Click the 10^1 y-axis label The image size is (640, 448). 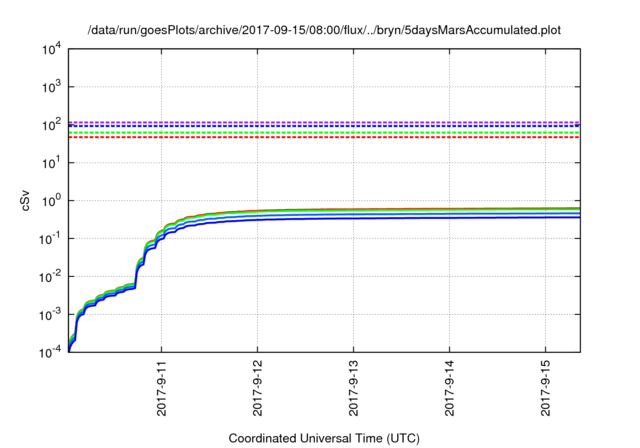[51, 163]
